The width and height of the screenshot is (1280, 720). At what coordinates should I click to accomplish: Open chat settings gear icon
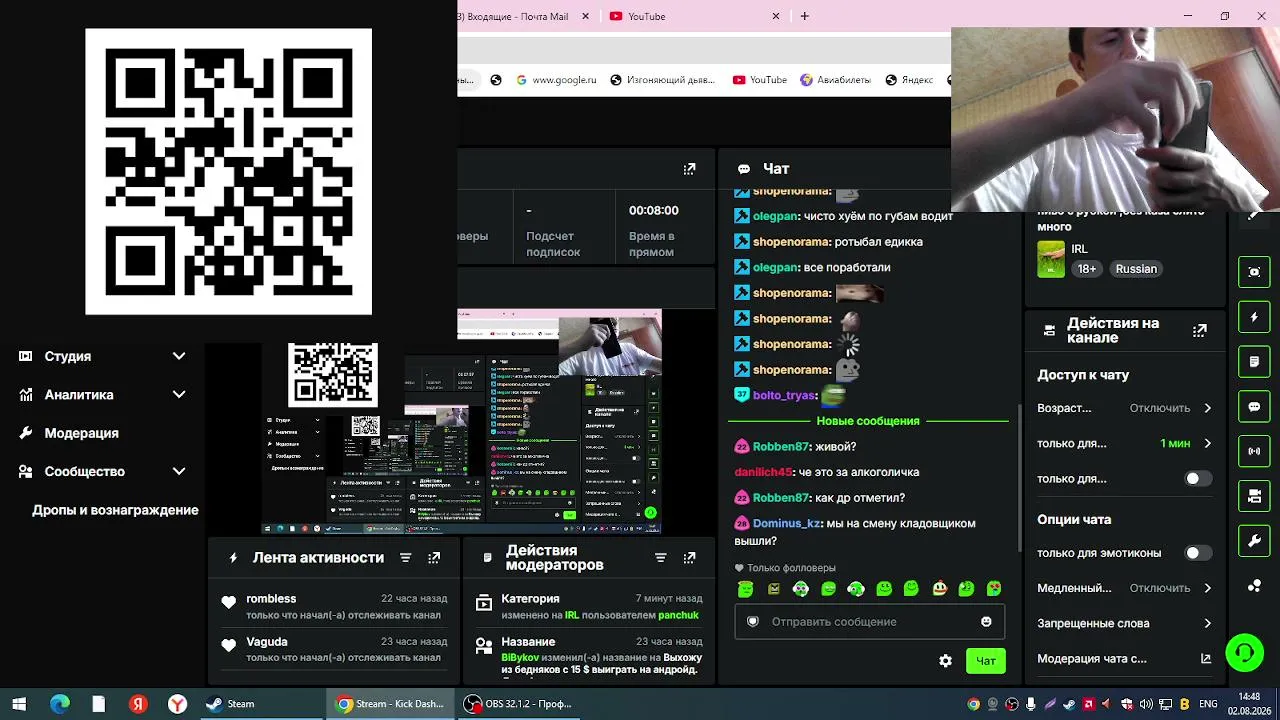tap(945, 661)
